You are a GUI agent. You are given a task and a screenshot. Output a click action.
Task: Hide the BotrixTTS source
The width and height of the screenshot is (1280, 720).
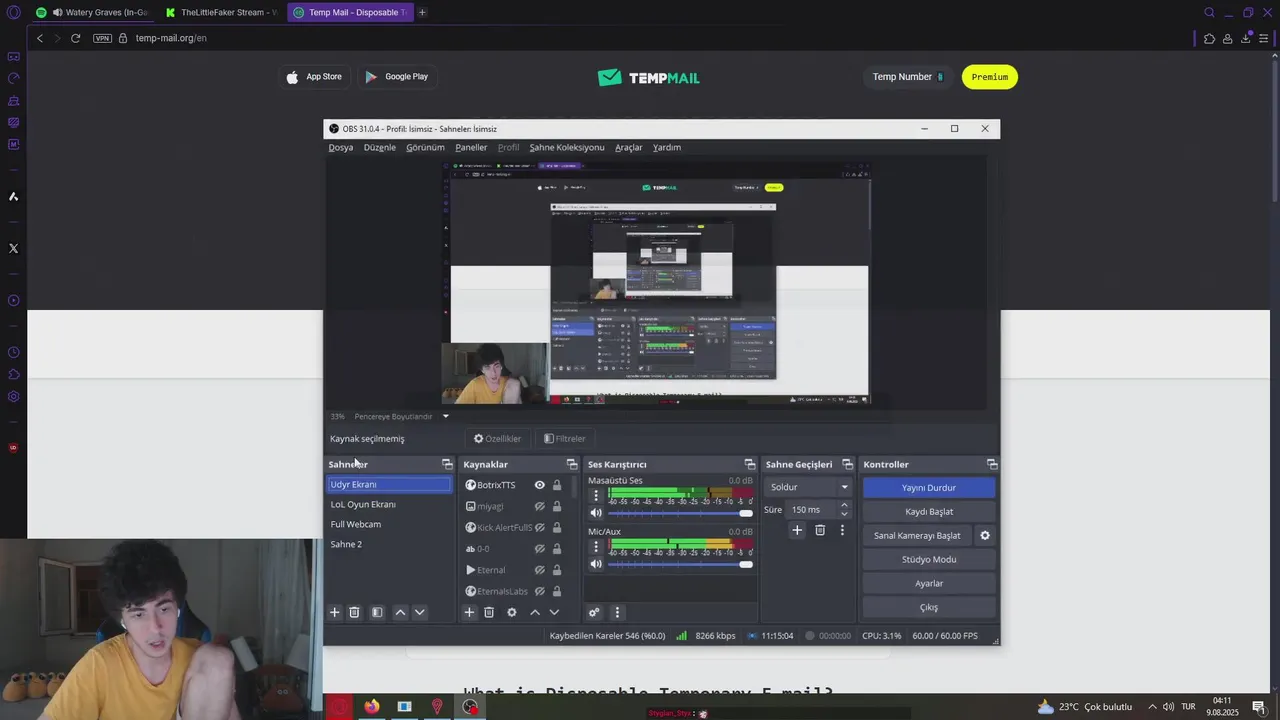click(x=540, y=485)
